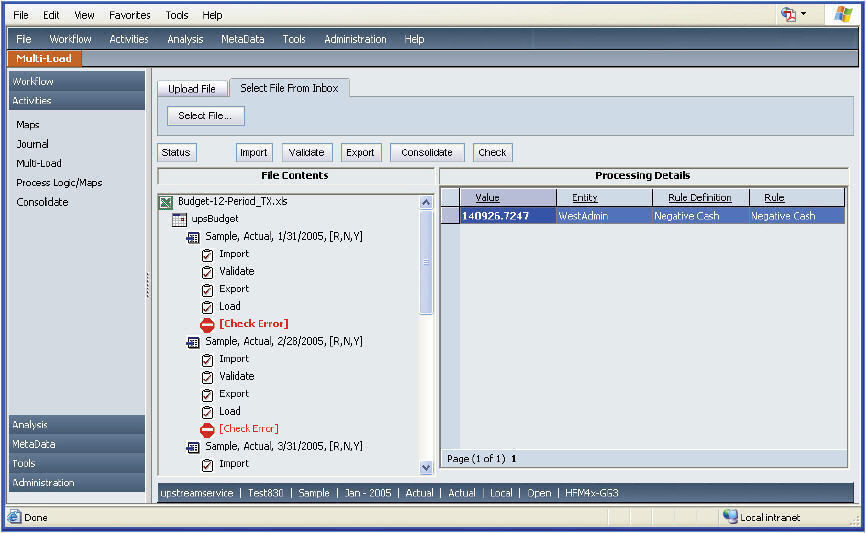
Task: Click Import check mark under 3/31/2005
Action: click(x=207, y=465)
